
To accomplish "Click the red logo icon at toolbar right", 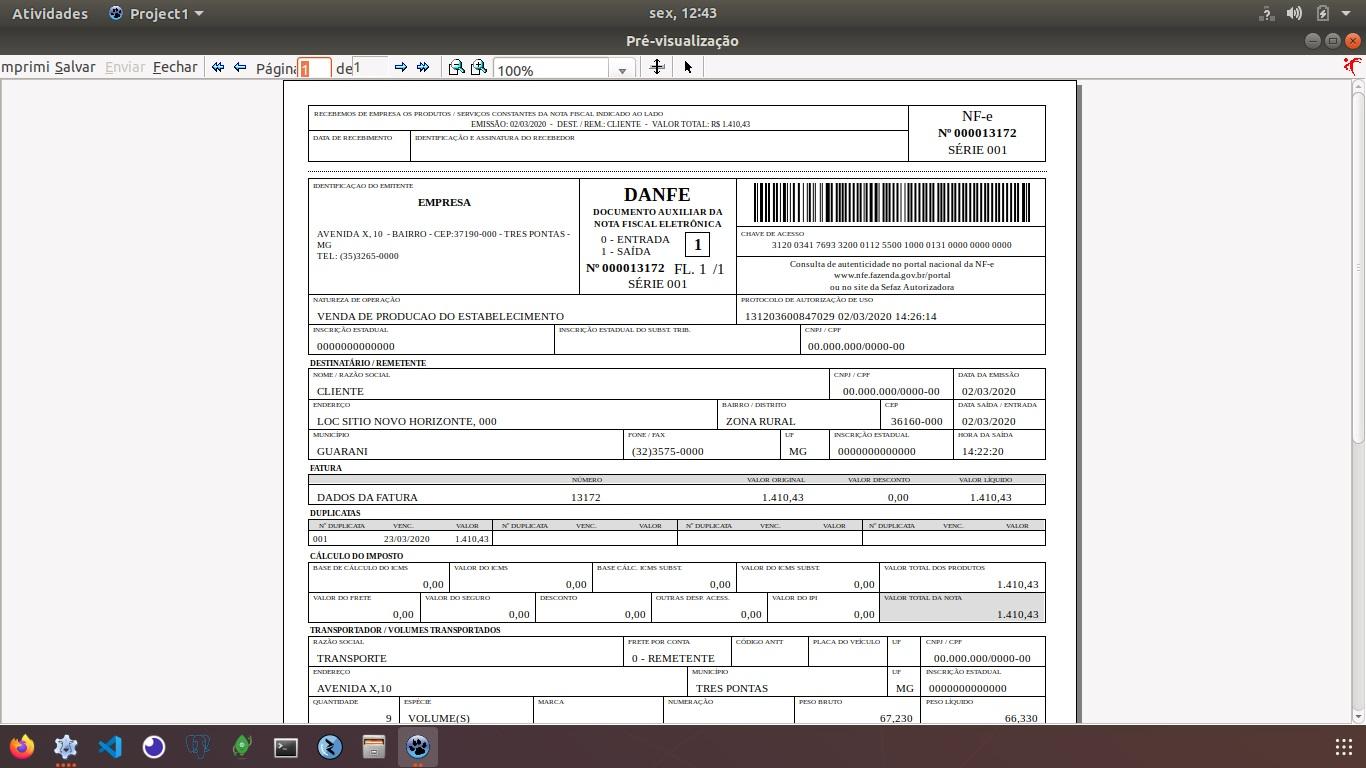I will [x=1352, y=66].
